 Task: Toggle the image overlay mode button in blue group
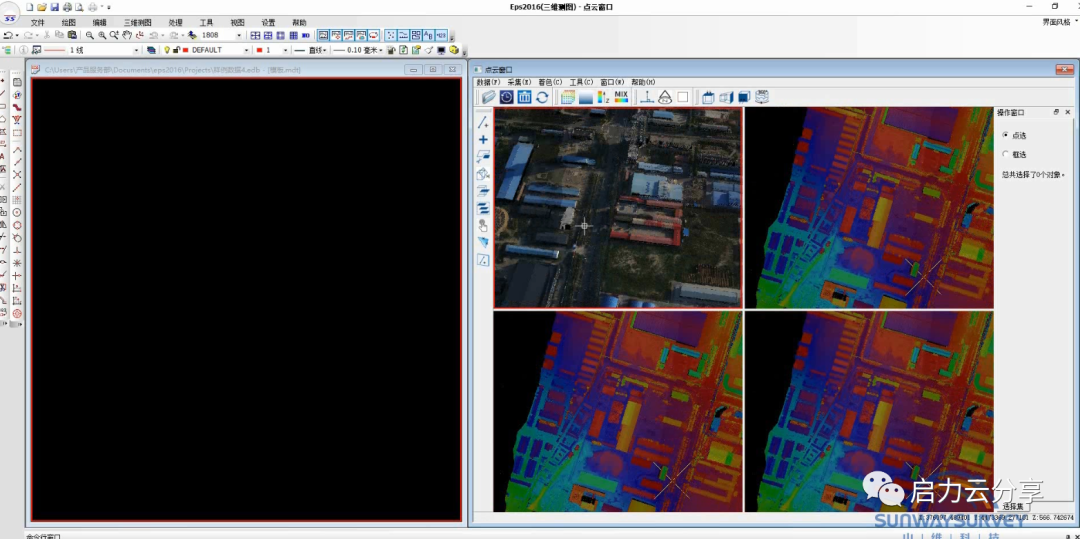tap(323, 35)
